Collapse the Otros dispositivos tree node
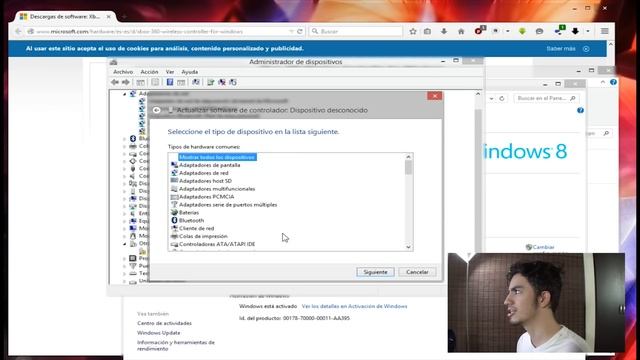The width and height of the screenshot is (640, 360). [x=124, y=244]
